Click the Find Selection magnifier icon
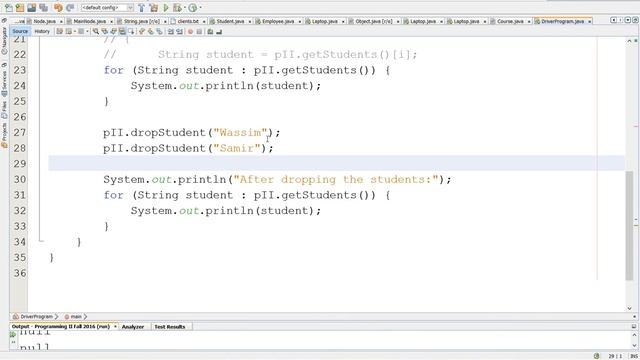Viewport: 640px width, 360px height. (x=96, y=31)
